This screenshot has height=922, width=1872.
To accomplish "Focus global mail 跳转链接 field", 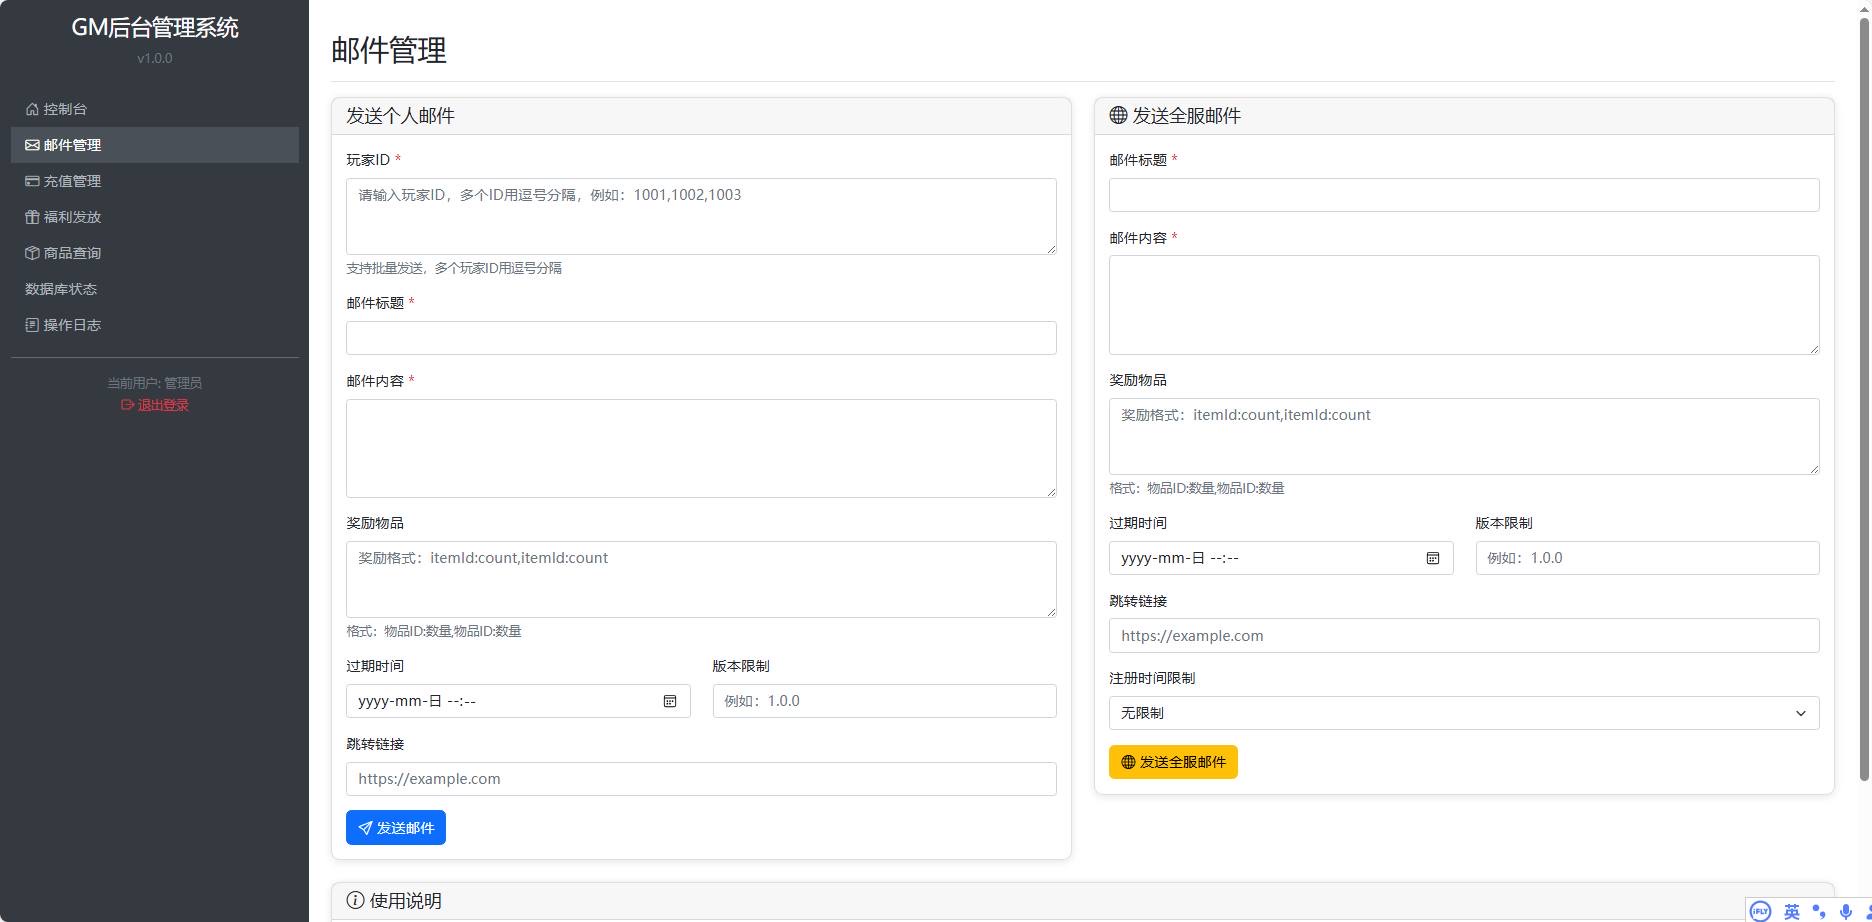I will [x=1464, y=636].
